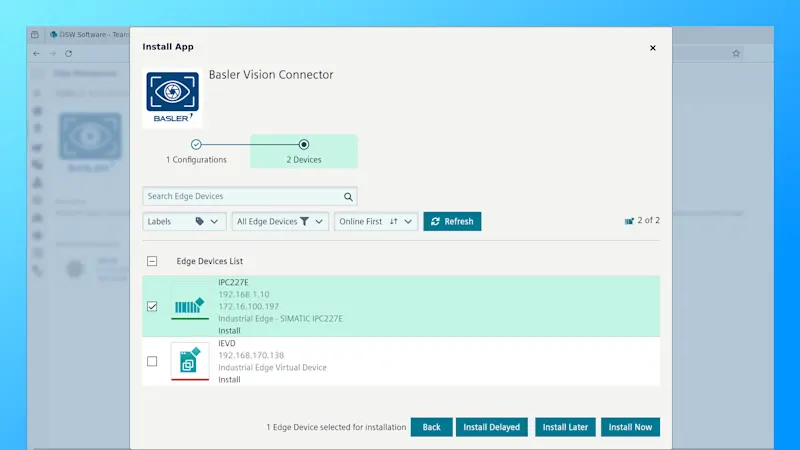
Task: Uncheck the IPC227E device checkbox
Action: [x=152, y=307]
